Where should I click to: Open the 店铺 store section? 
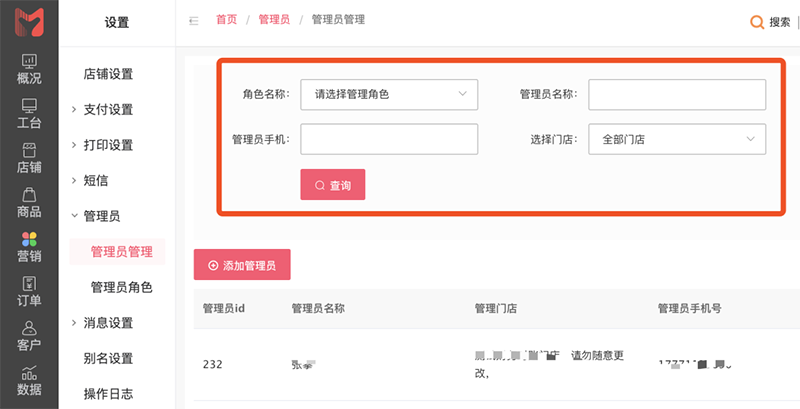[29, 158]
